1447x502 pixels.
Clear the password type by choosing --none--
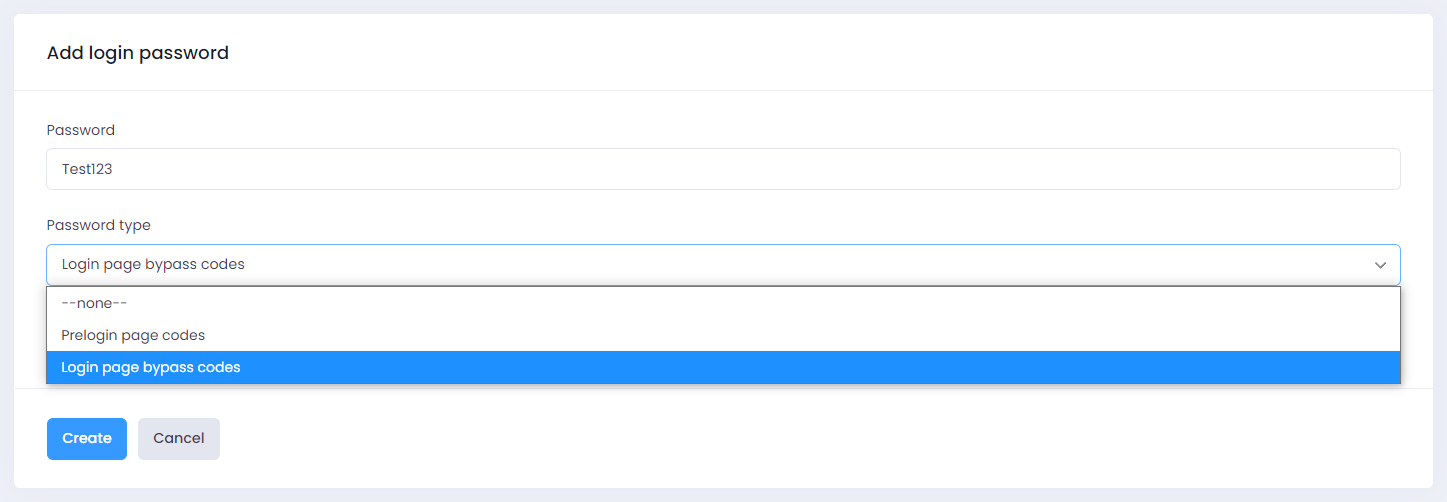[x=94, y=303]
